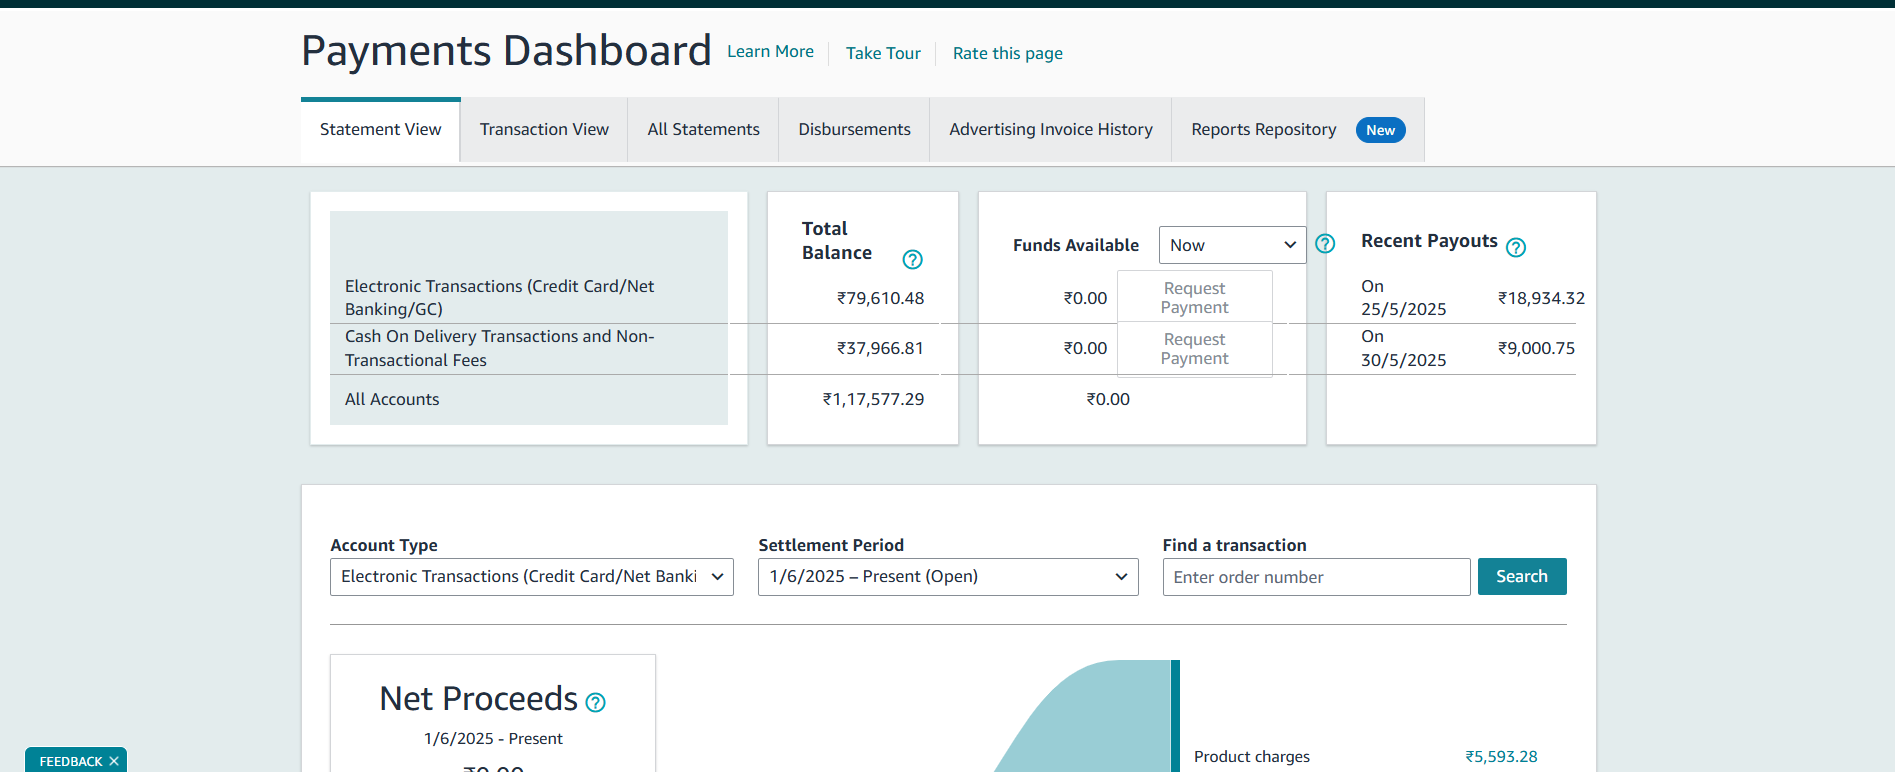Expand the Account Type dropdown
1895x772 pixels.
click(x=532, y=577)
